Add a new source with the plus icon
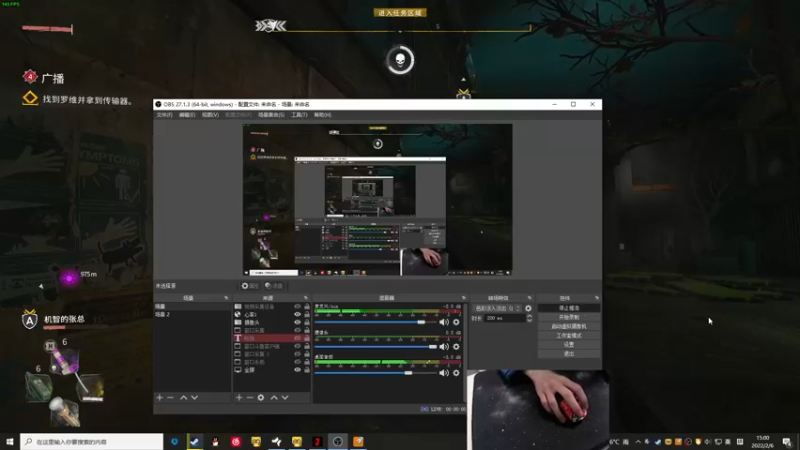Screen dimensions: 800x450 point(239,397)
